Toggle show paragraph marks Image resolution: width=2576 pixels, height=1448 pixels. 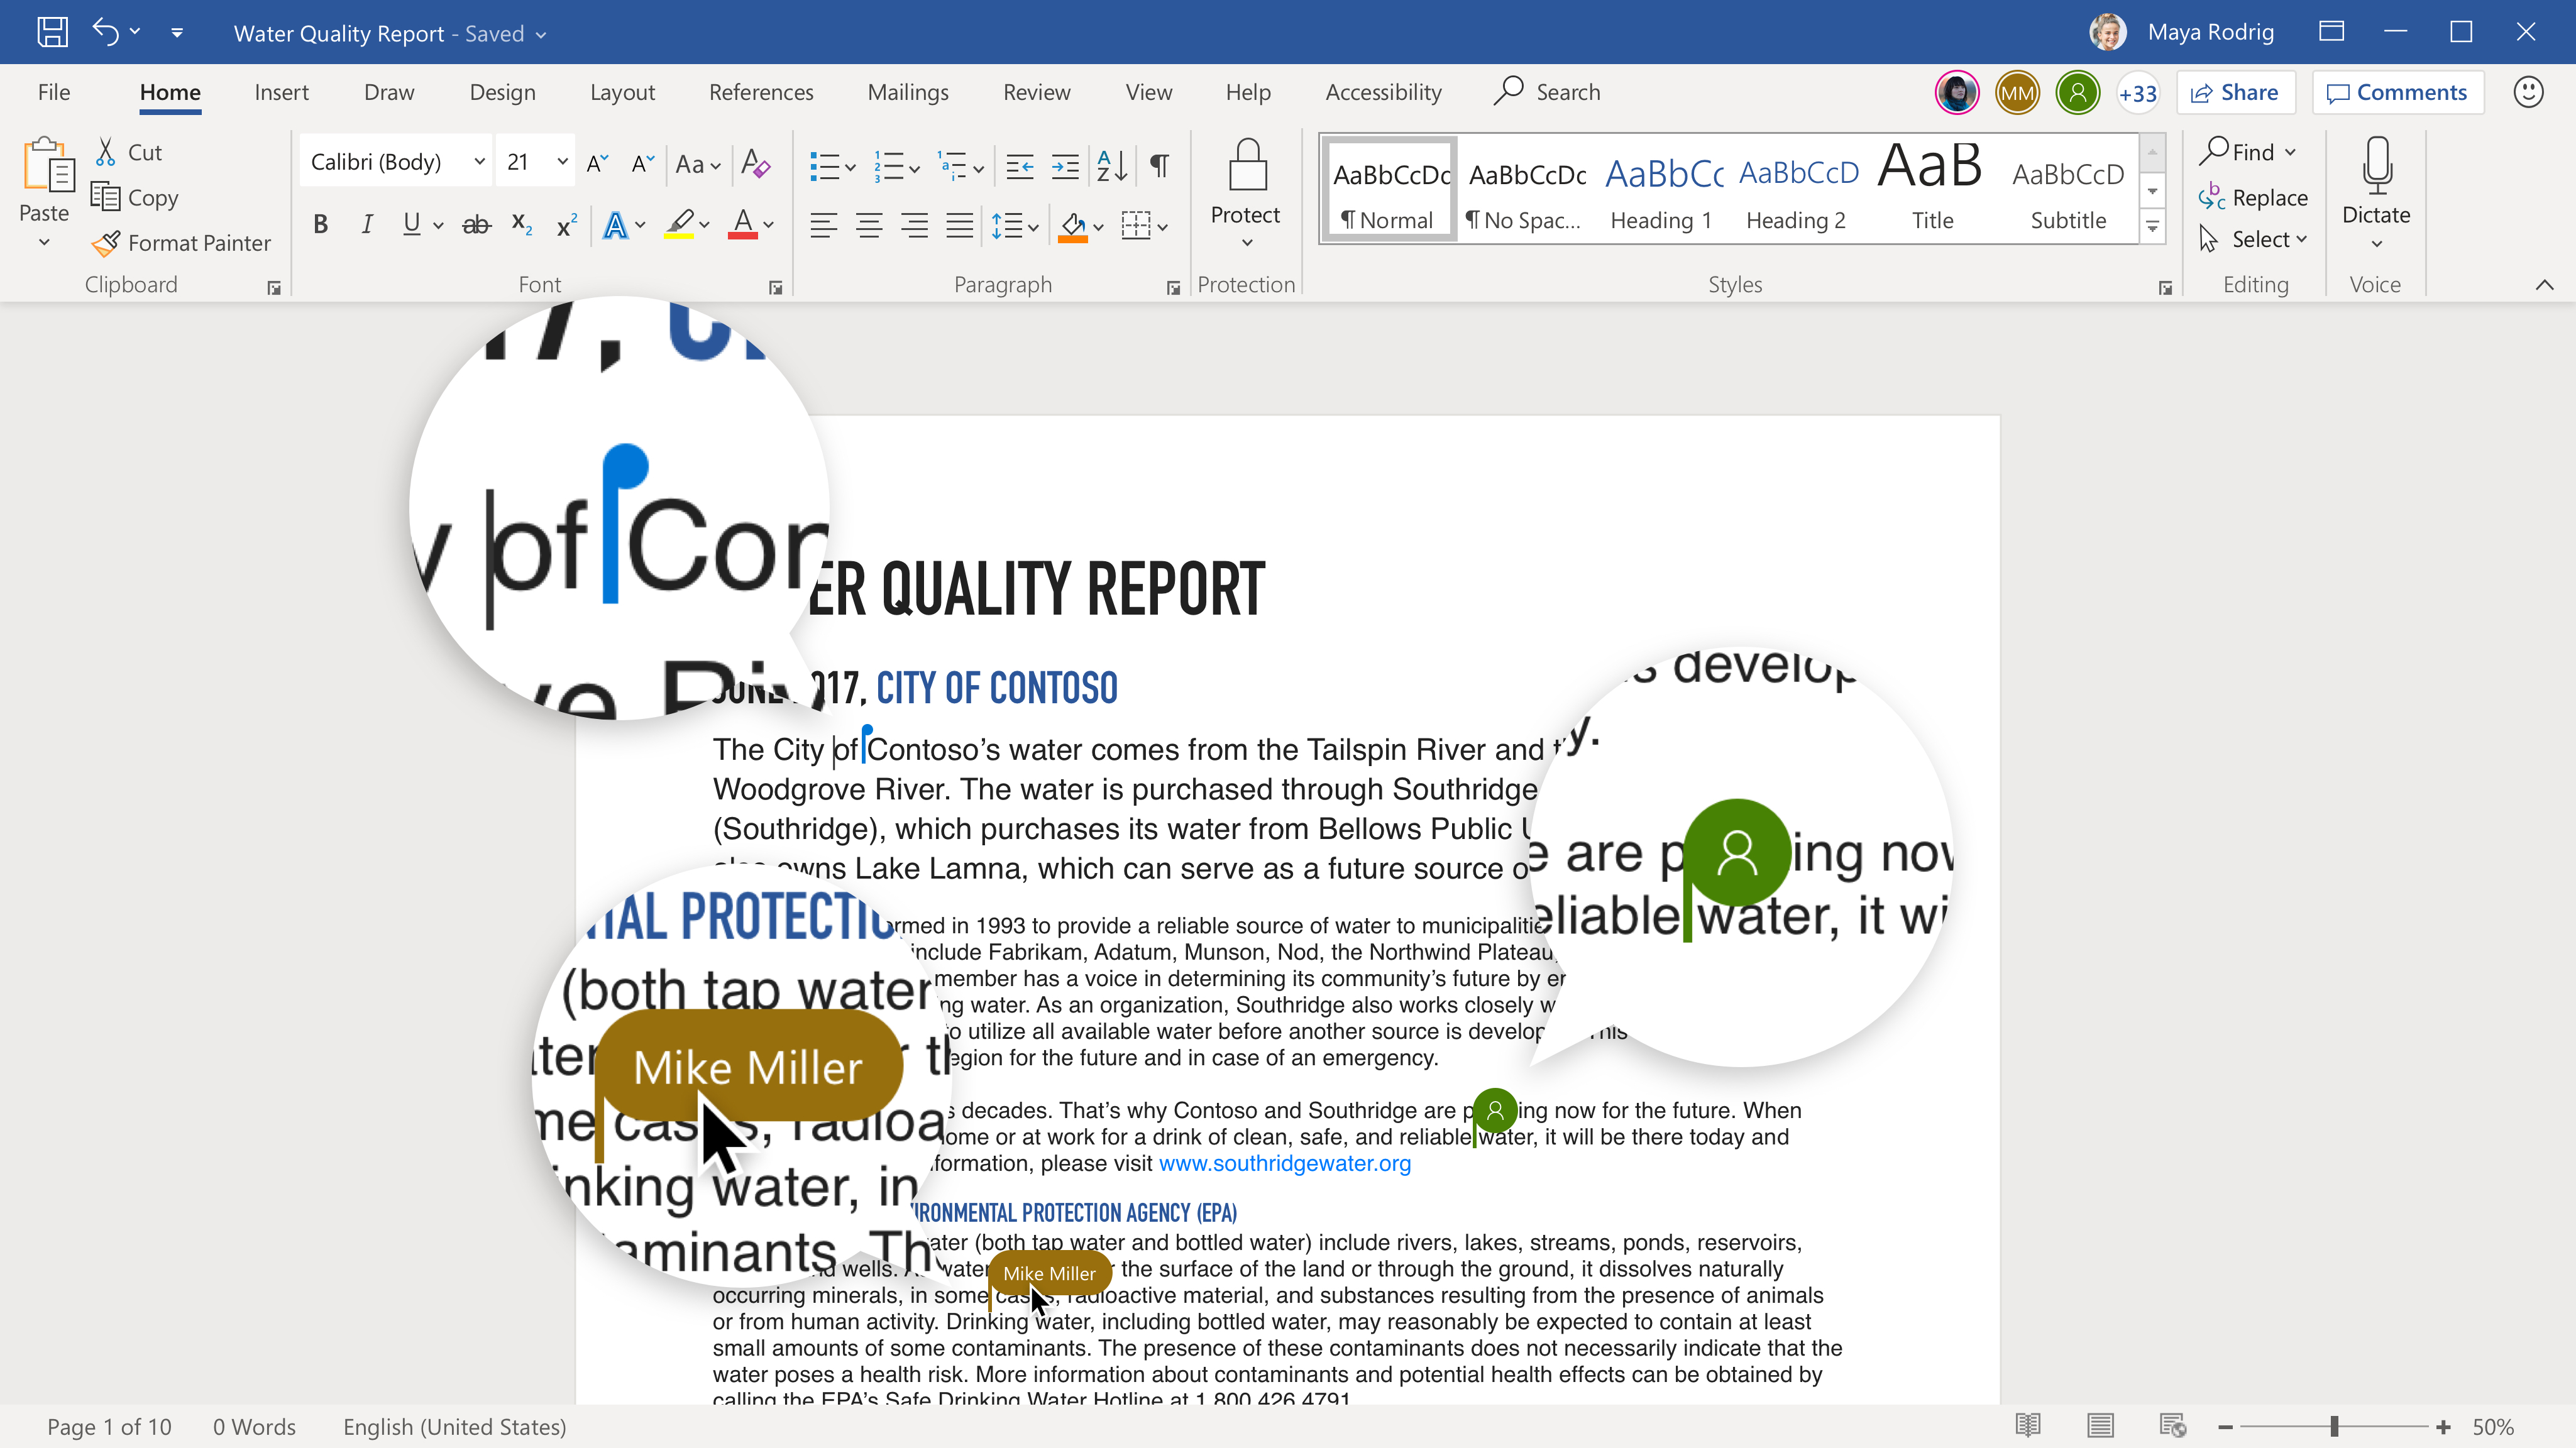(1159, 165)
